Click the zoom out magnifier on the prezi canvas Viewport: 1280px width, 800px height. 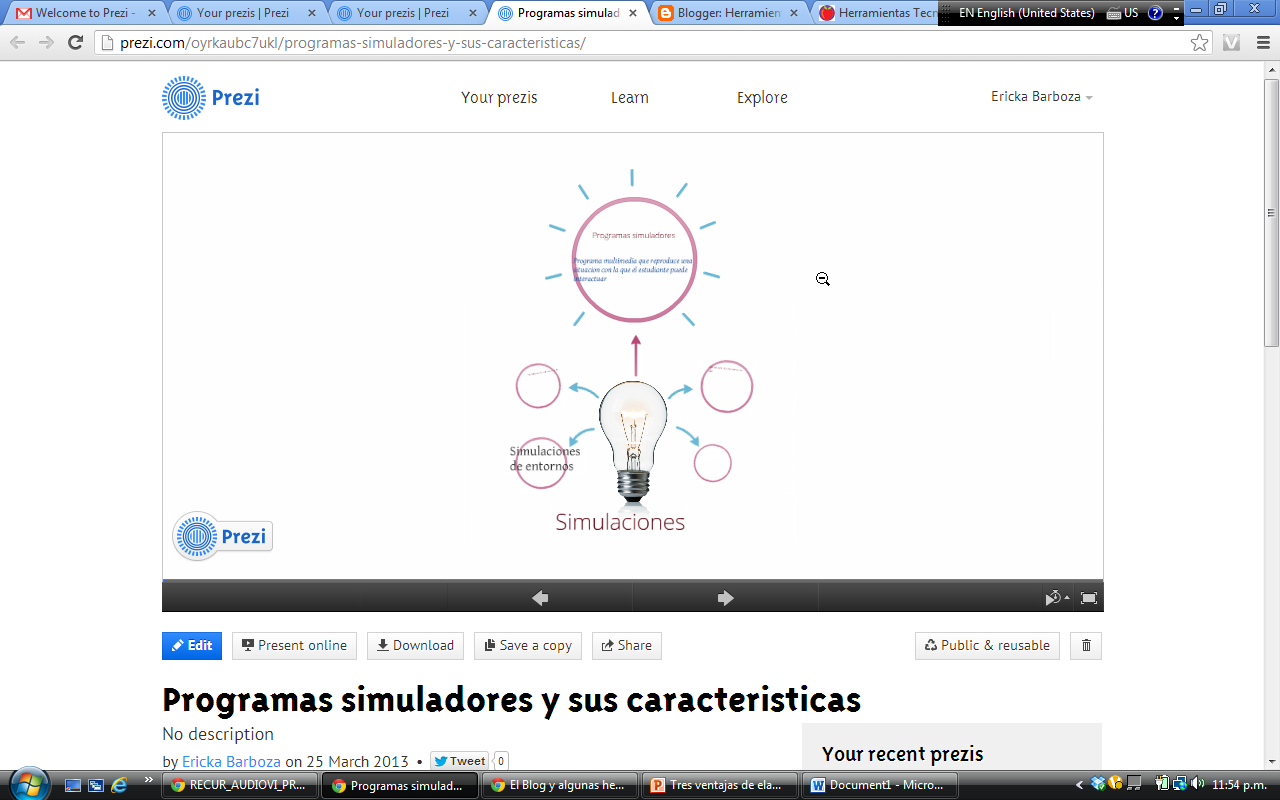[822, 280]
